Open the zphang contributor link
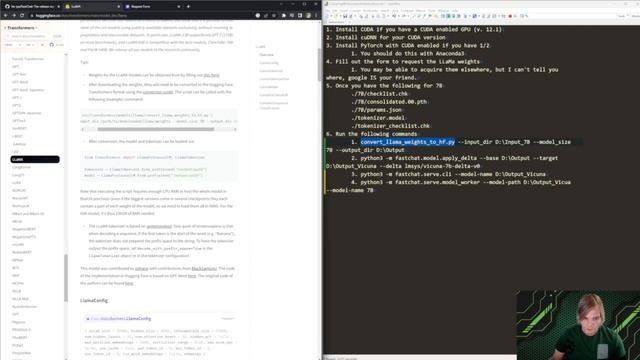Image resolution: width=640 pixels, height=360 pixels. (x=142, y=269)
